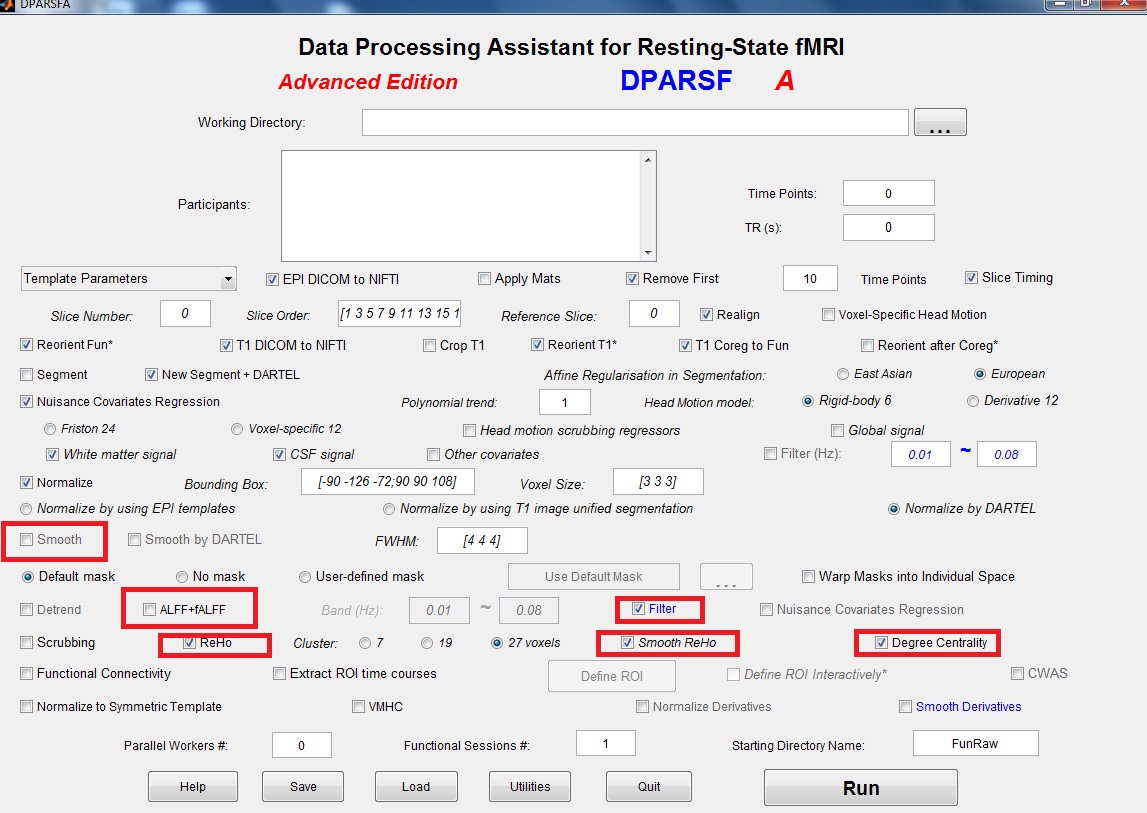The width and height of the screenshot is (1147, 813).
Task: Click the Time Points value field
Action: [x=888, y=193]
